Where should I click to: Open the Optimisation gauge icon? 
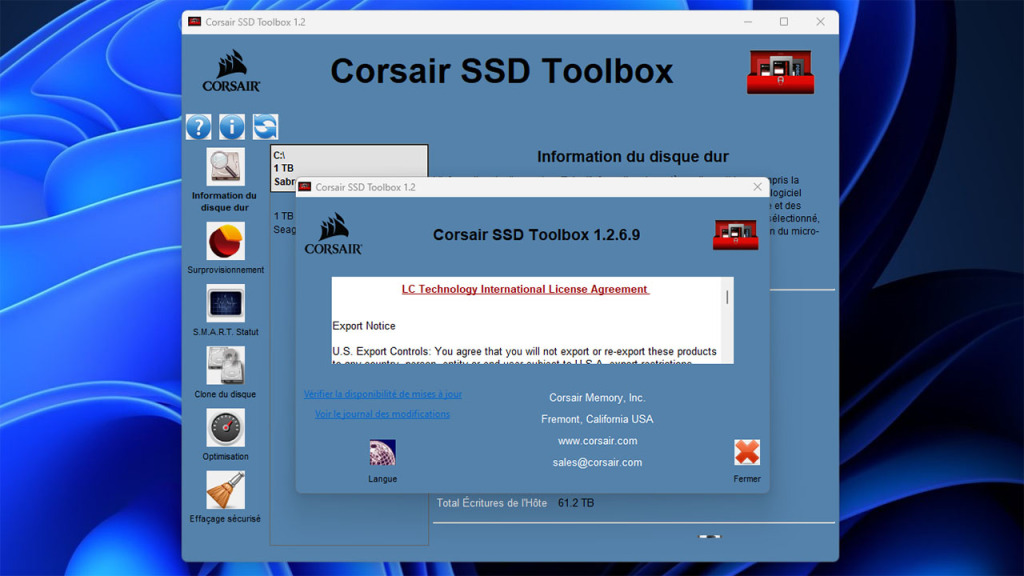pos(225,428)
